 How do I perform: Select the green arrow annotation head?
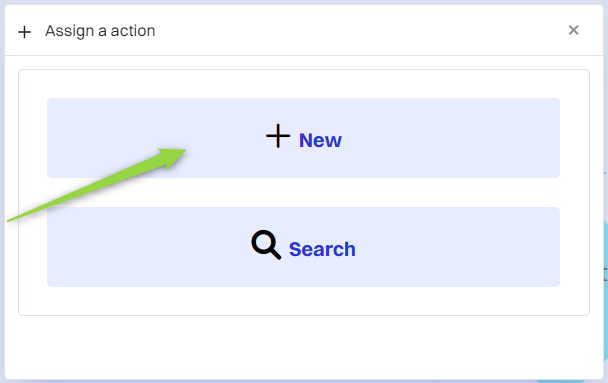tap(173, 157)
